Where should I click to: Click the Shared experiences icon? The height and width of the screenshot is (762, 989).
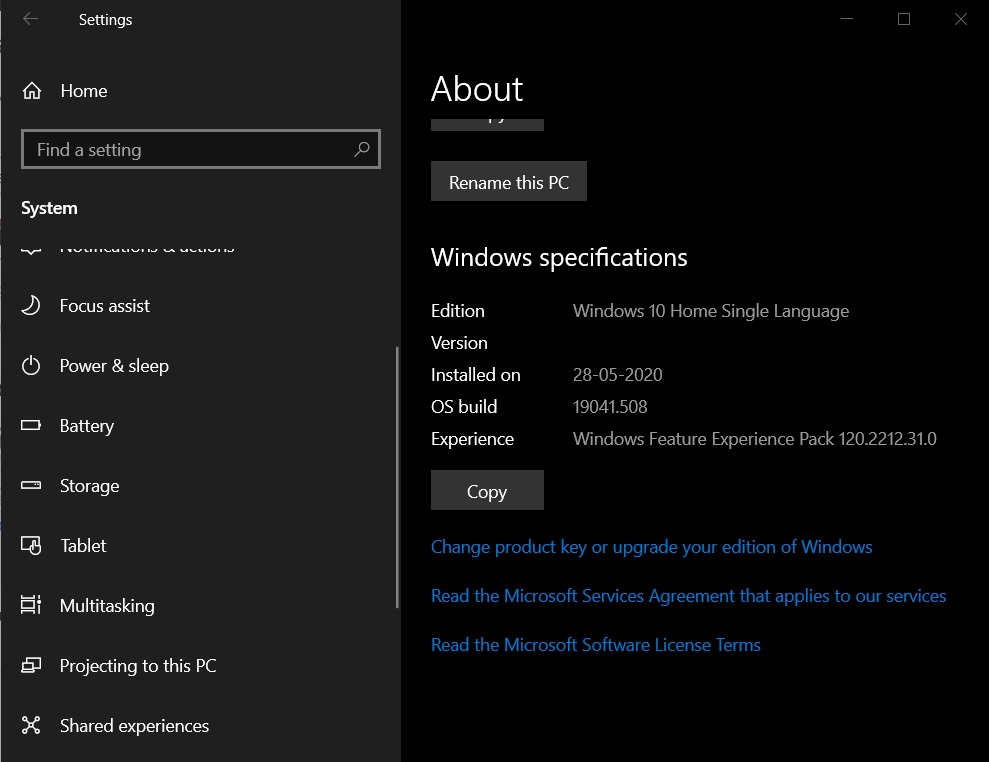click(31, 725)
